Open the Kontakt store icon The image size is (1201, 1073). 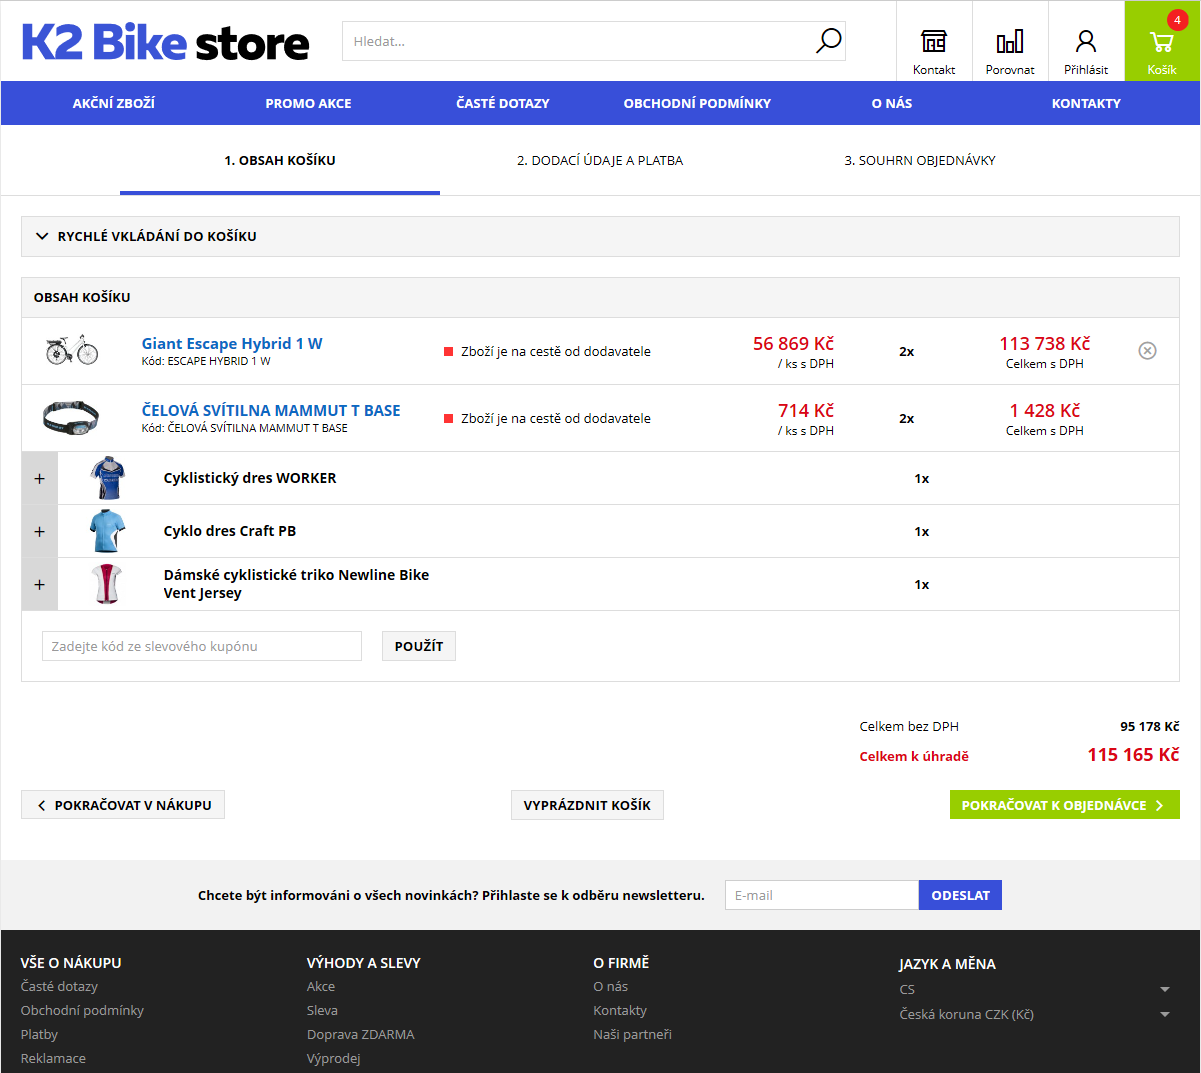934,42
